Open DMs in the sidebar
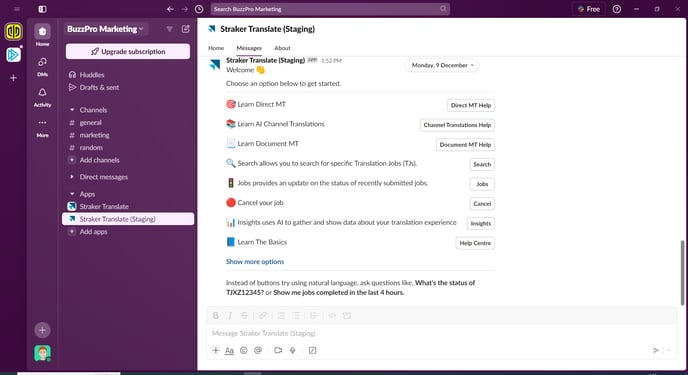This screenshot has height=375, width=688. pyautogui.click(x=42, y=66)
